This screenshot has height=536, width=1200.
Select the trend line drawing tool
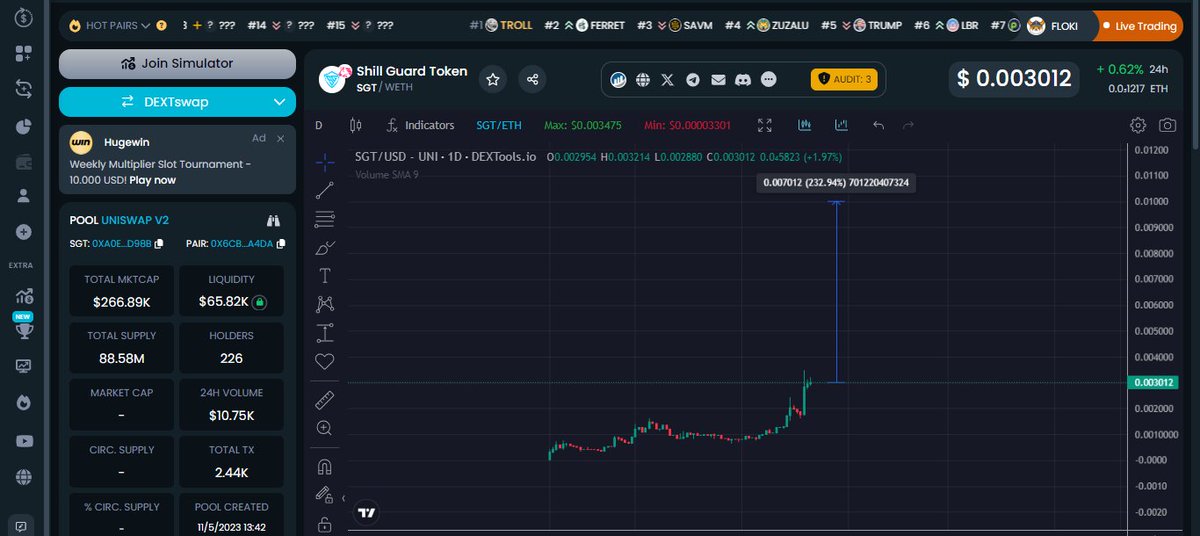(324, 190)
